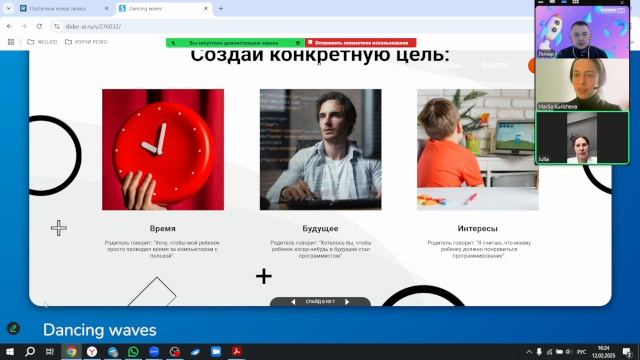Click the slide title Создай конкретную цель

click(320, 56)
